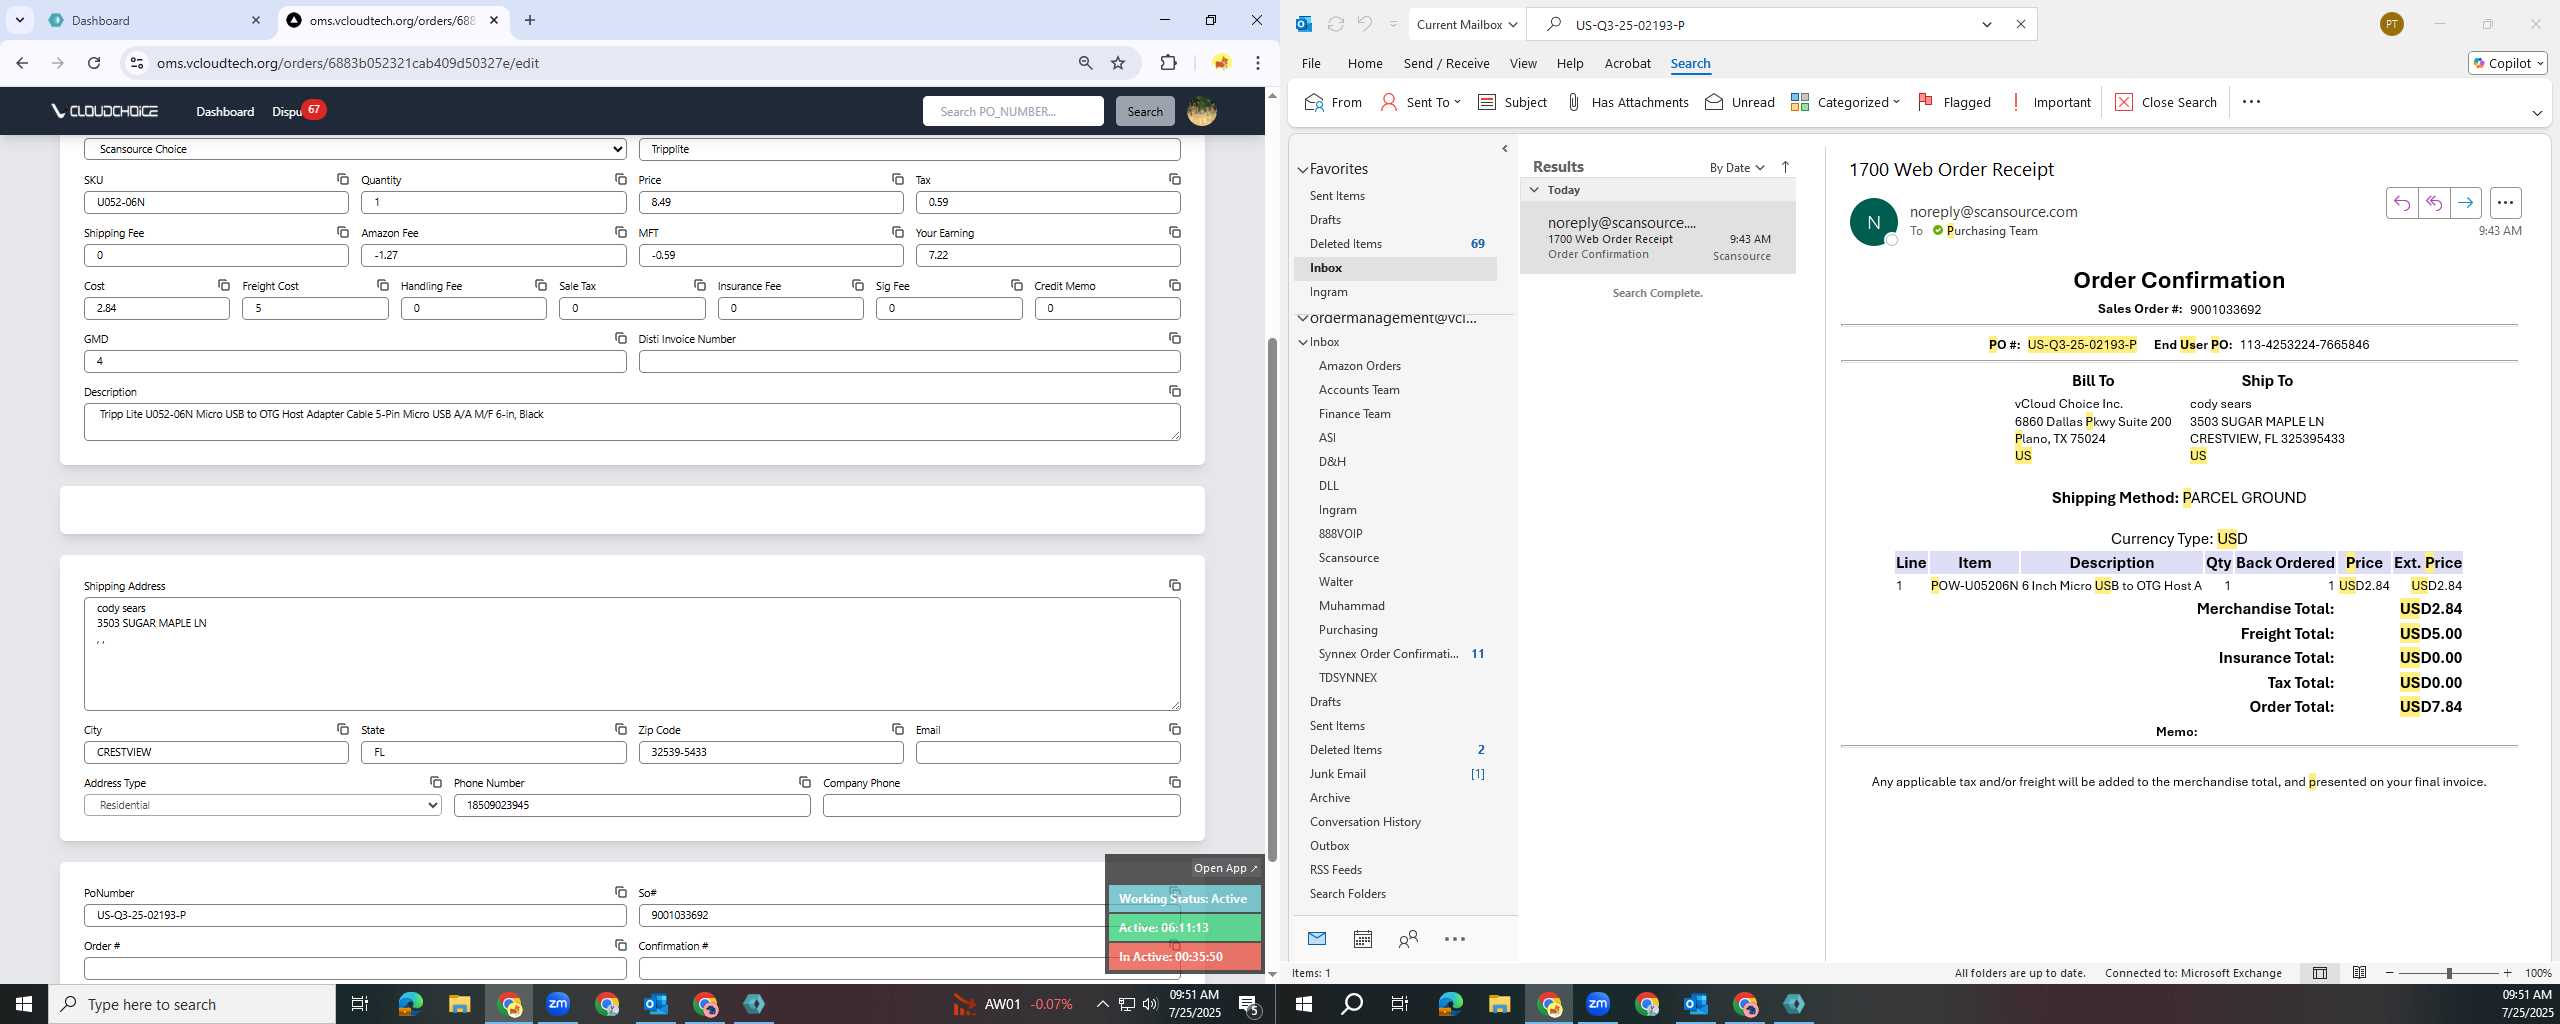Open Outlook Calendar view icon
Image resolution: width=2560 pixels, height=1024 pixels.
pyautogui.click(x=1362, y=939)
